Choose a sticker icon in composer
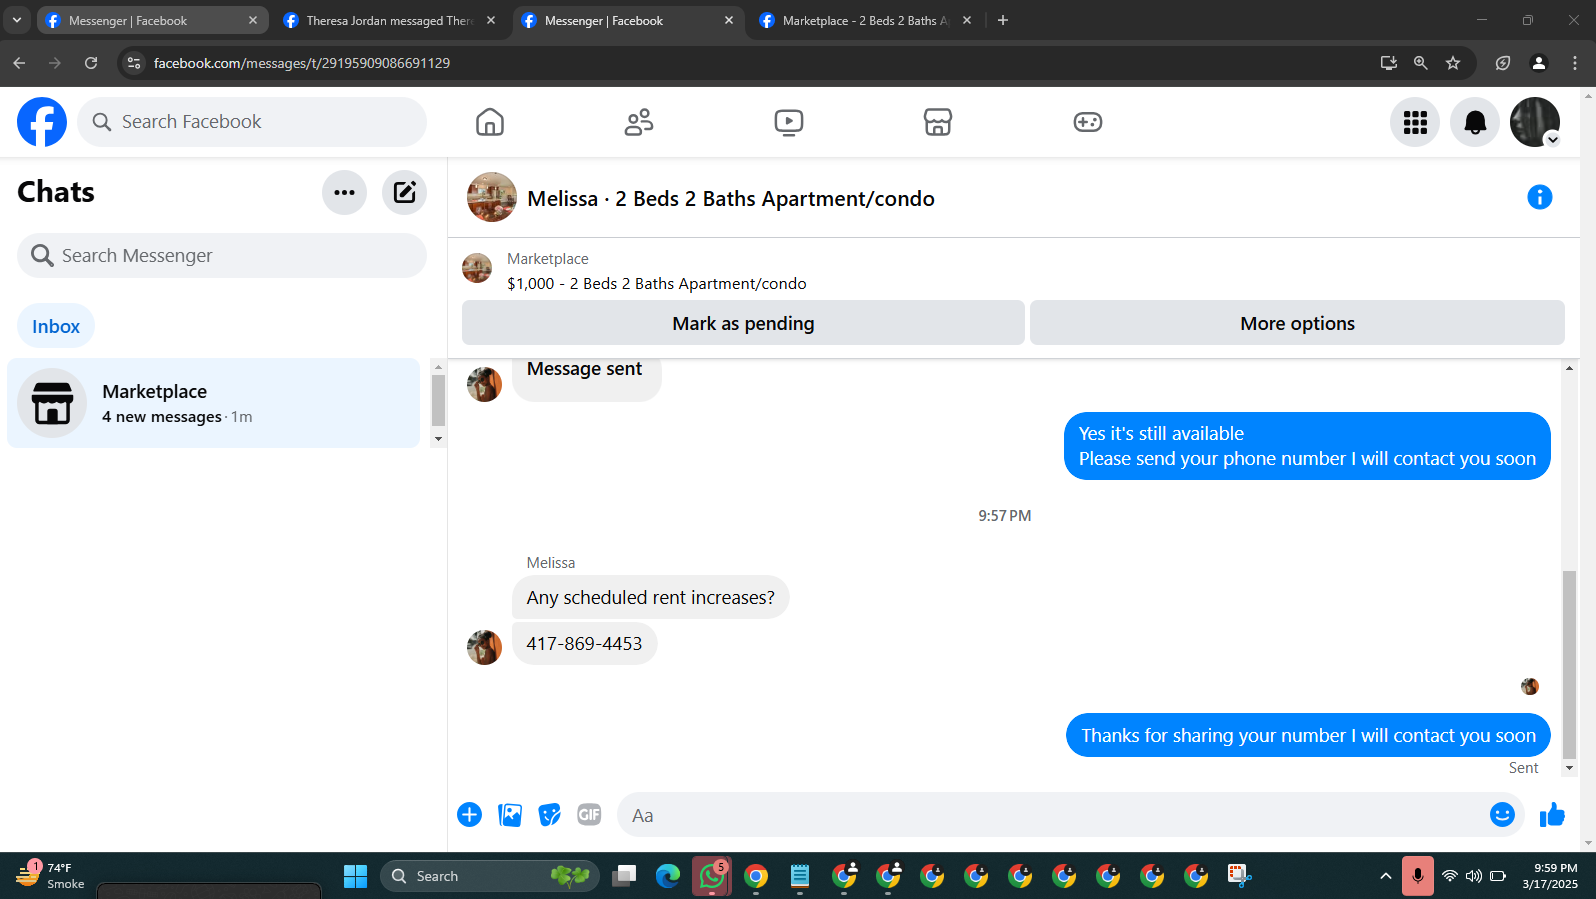1596x899 pixels. [x=550, y=815]
